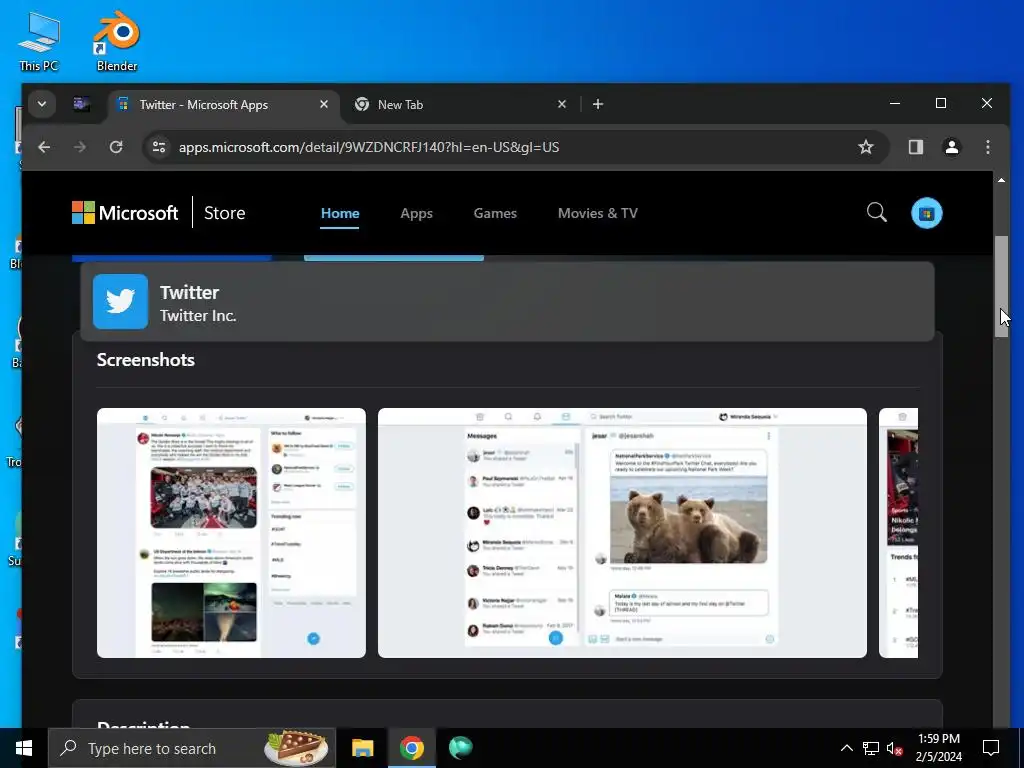Switch to Twitter - Microsoft Apps tab

(222, 104)
